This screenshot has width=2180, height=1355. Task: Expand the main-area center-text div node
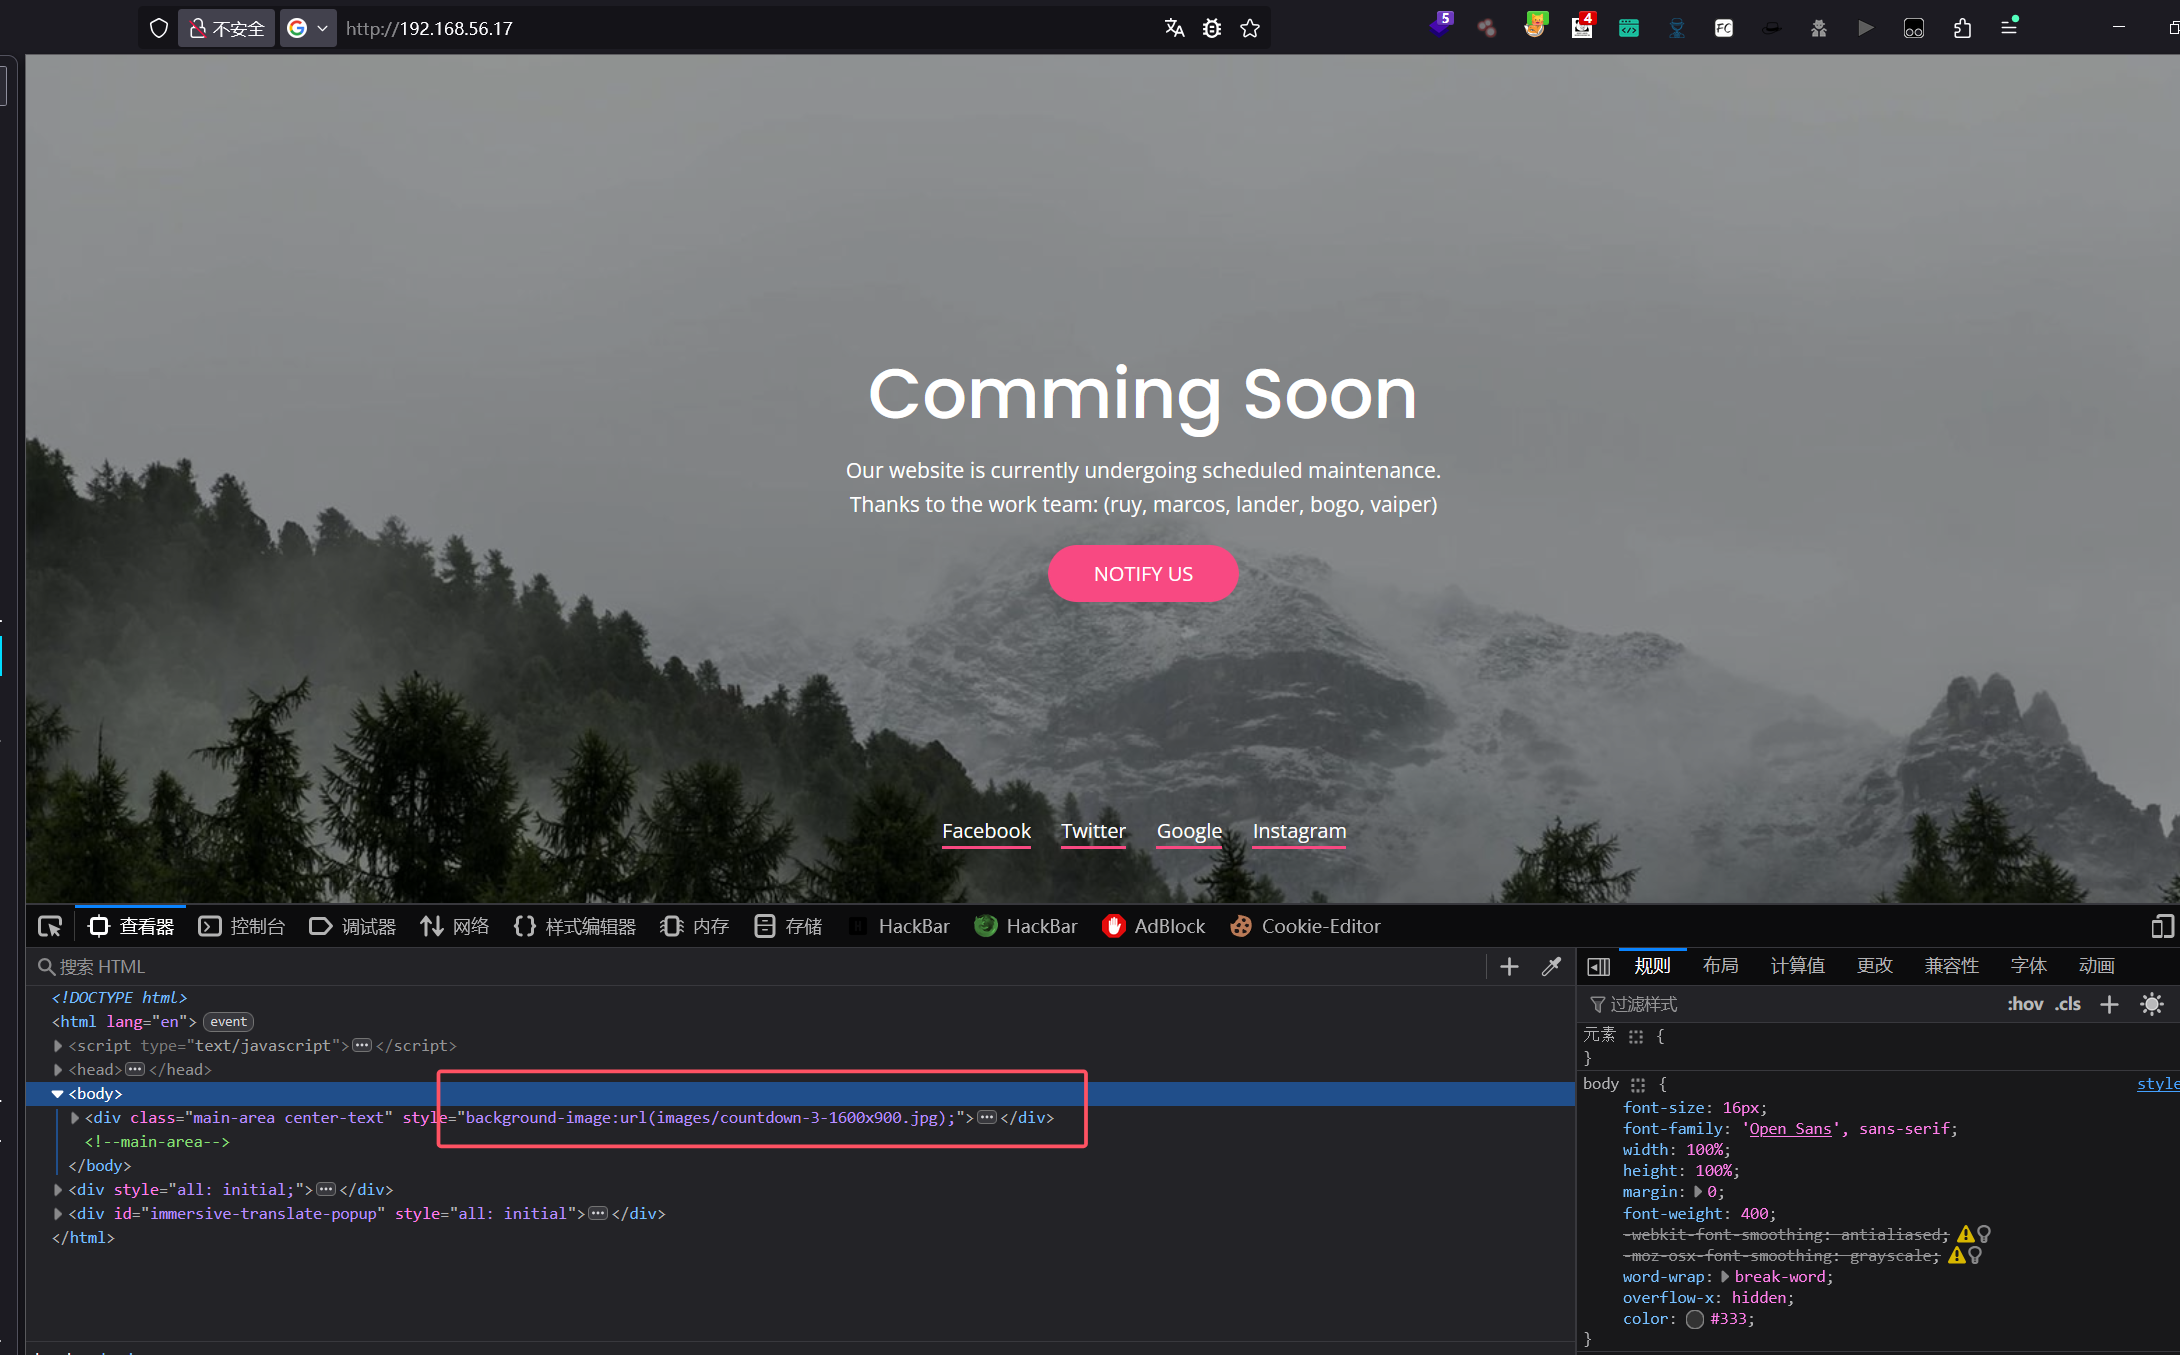[75, 1118]
